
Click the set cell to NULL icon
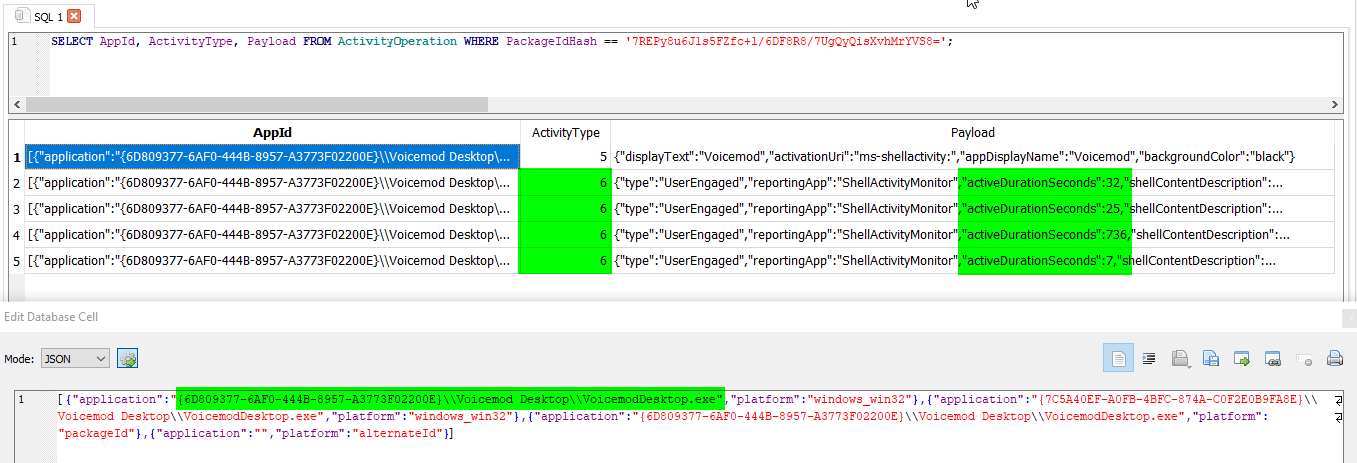point(1304,358)
